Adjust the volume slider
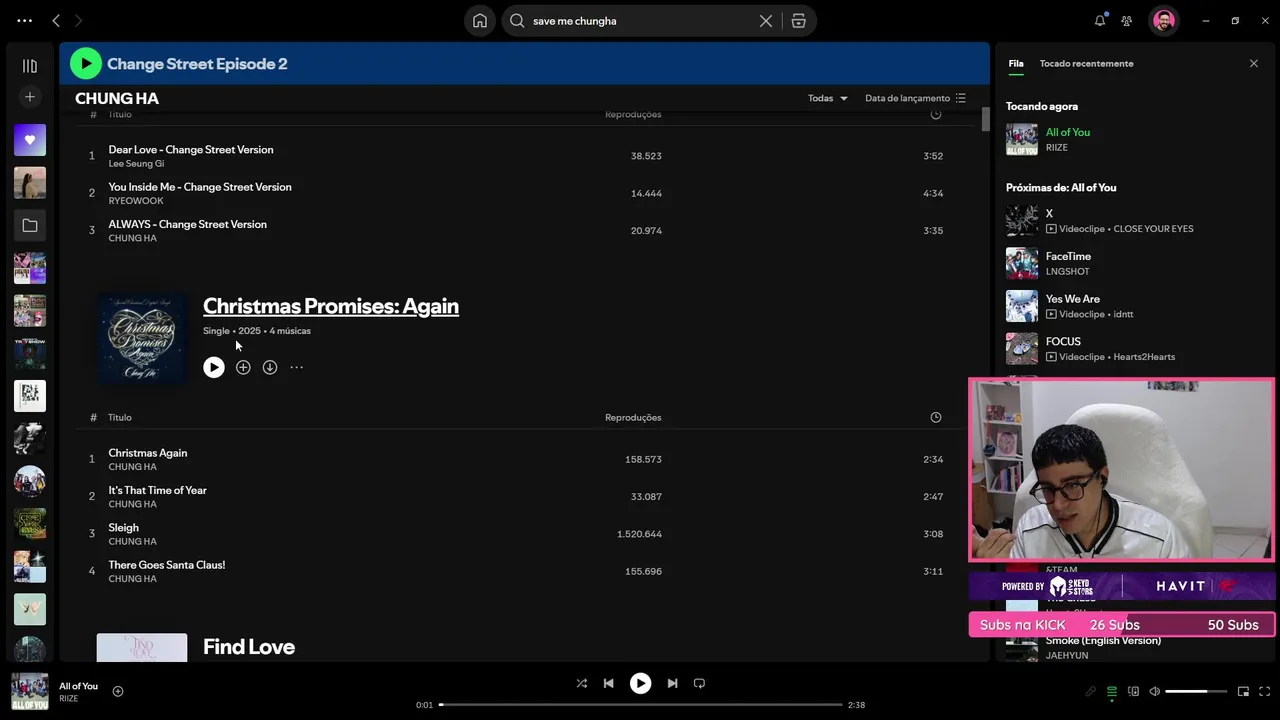This screenshot has width=1280, height=720. 1196,691
